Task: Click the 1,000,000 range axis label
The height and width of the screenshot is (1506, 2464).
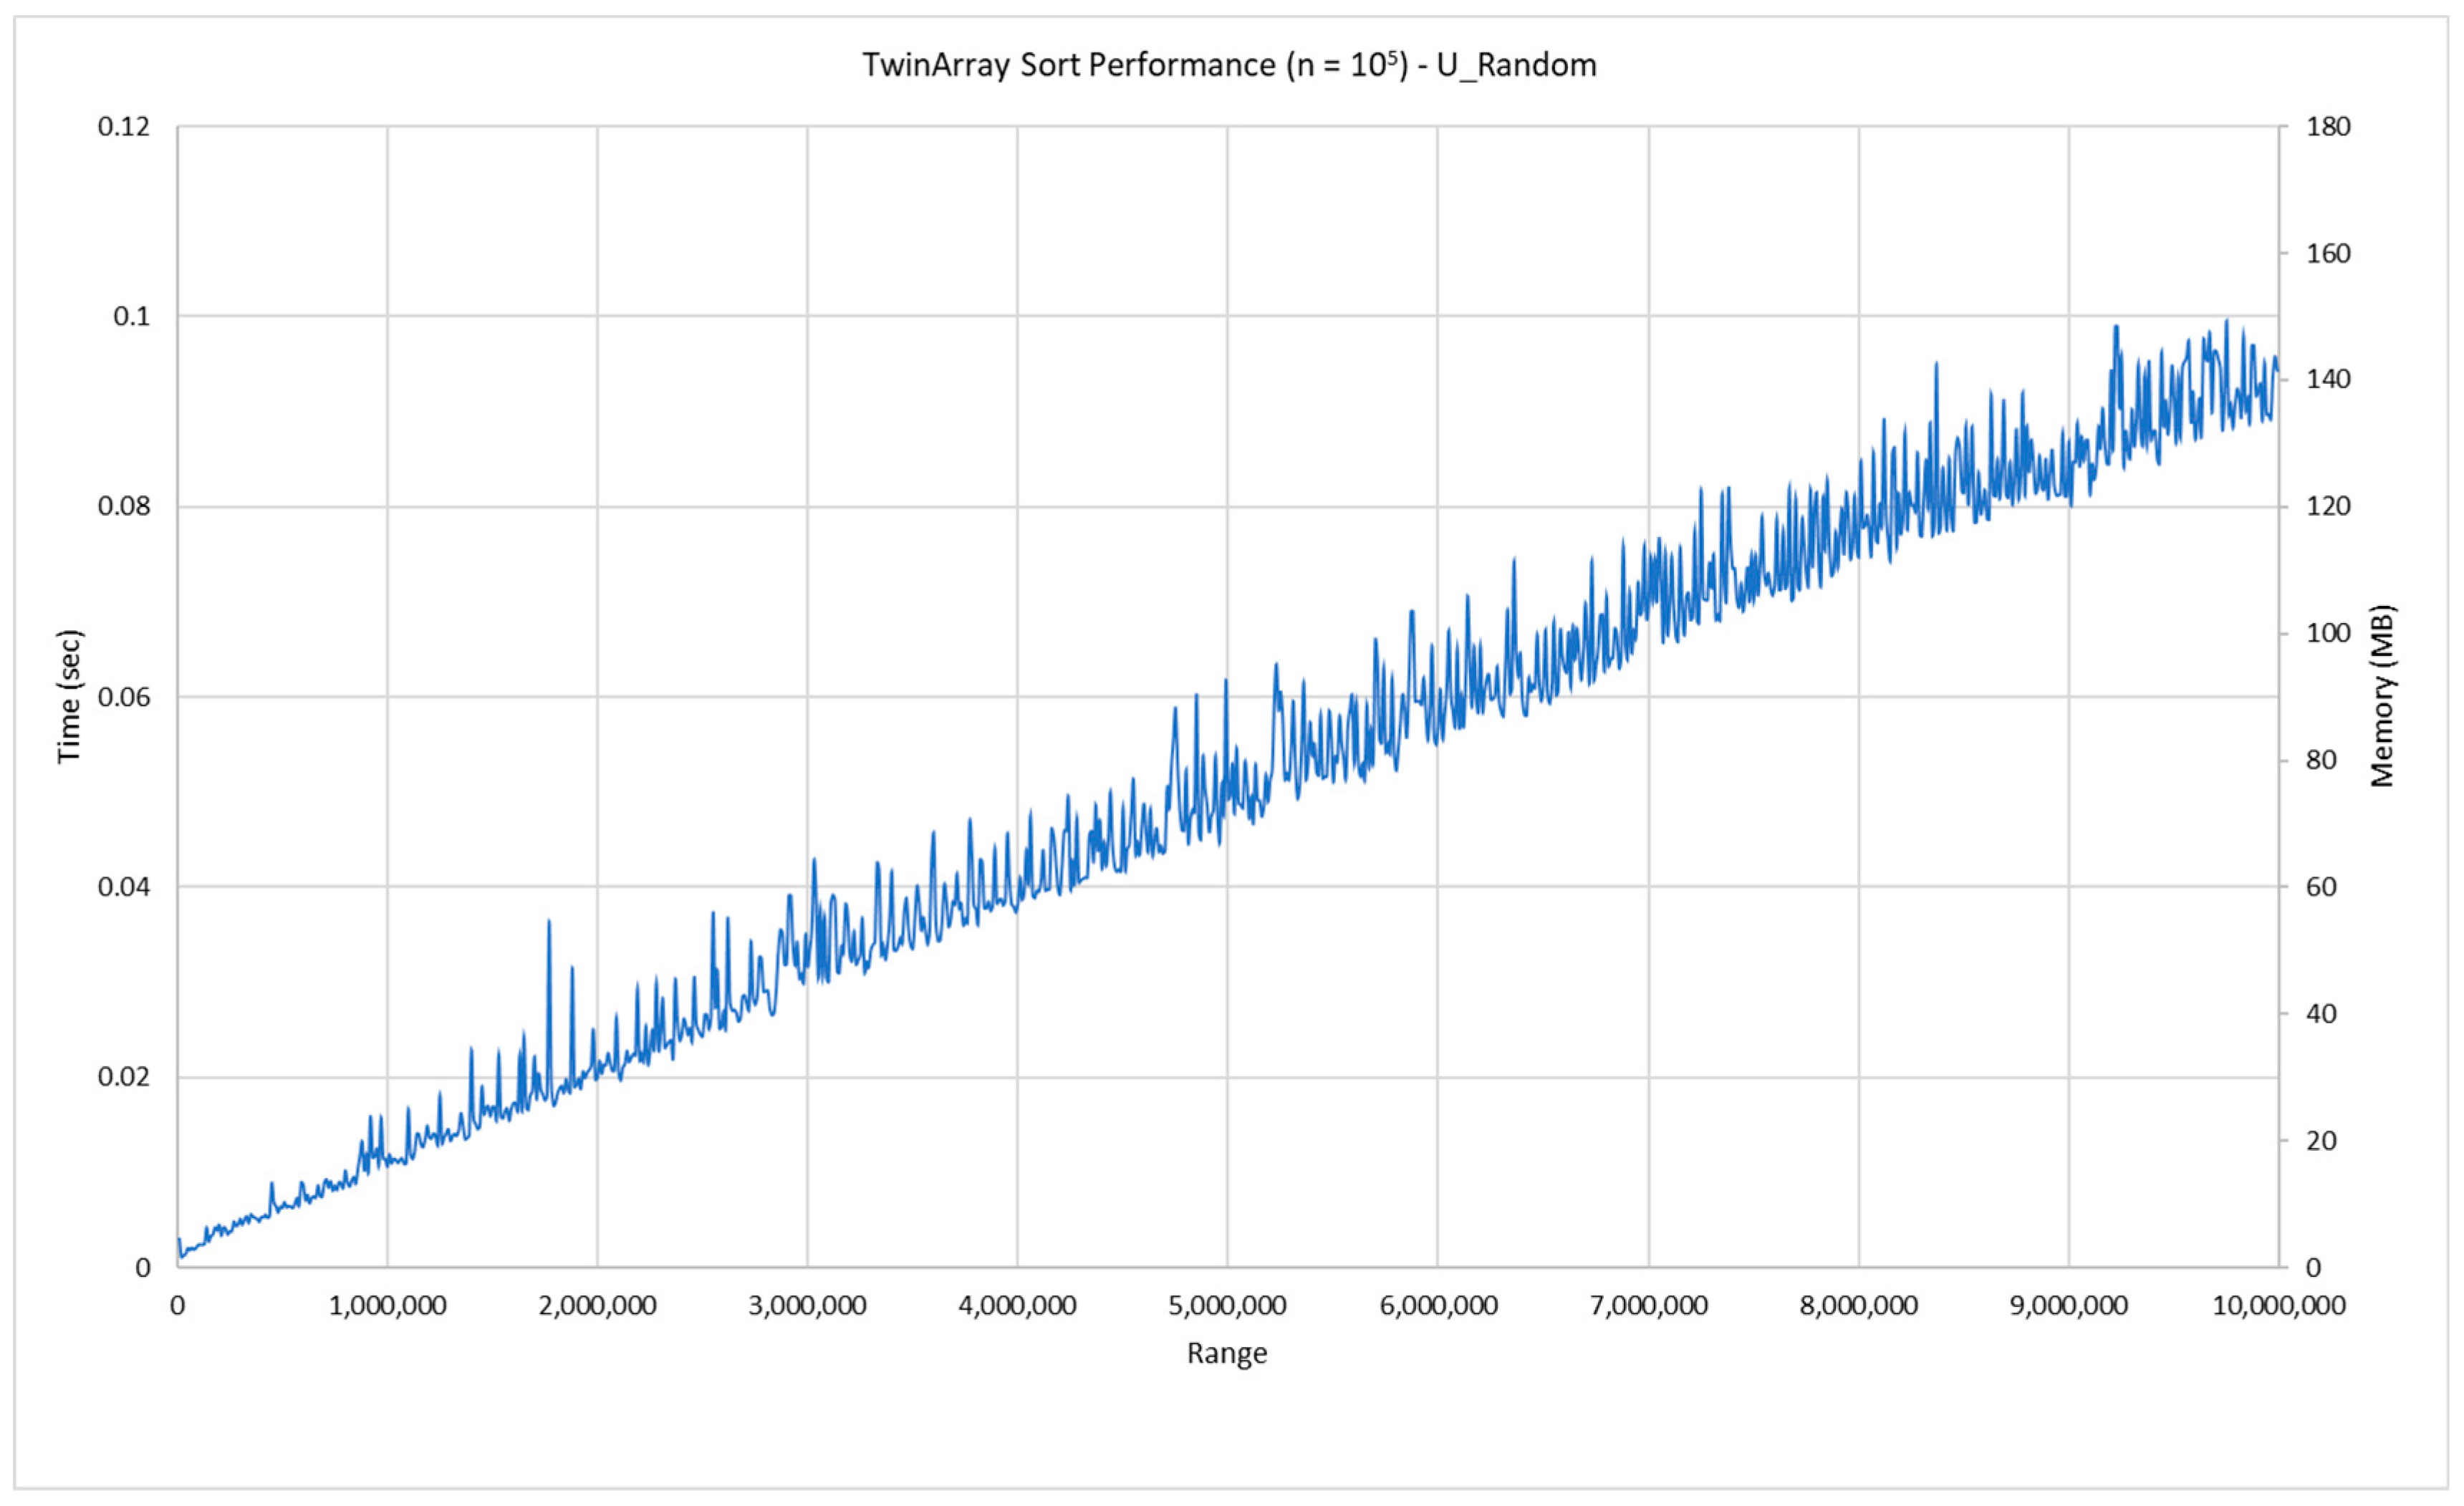Action: click(x=388, y=1305)
